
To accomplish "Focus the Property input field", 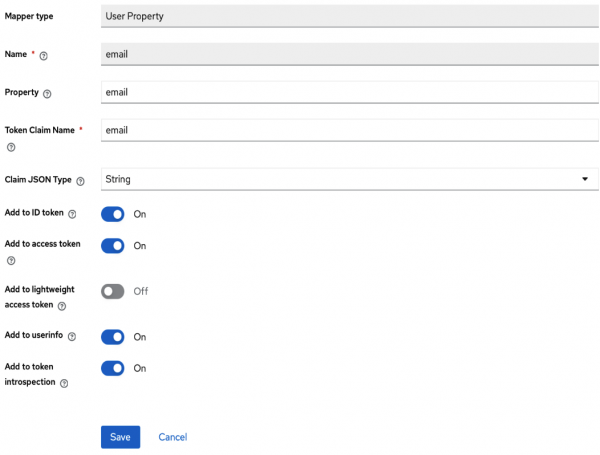I will pyautogui.click(x=349, y=92).
